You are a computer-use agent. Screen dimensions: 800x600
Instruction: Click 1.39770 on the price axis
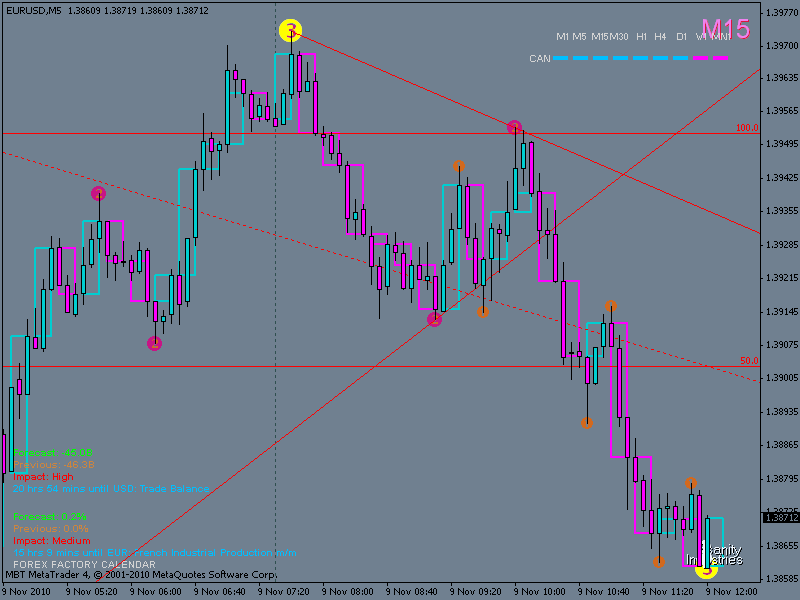[x=782, y=12]
